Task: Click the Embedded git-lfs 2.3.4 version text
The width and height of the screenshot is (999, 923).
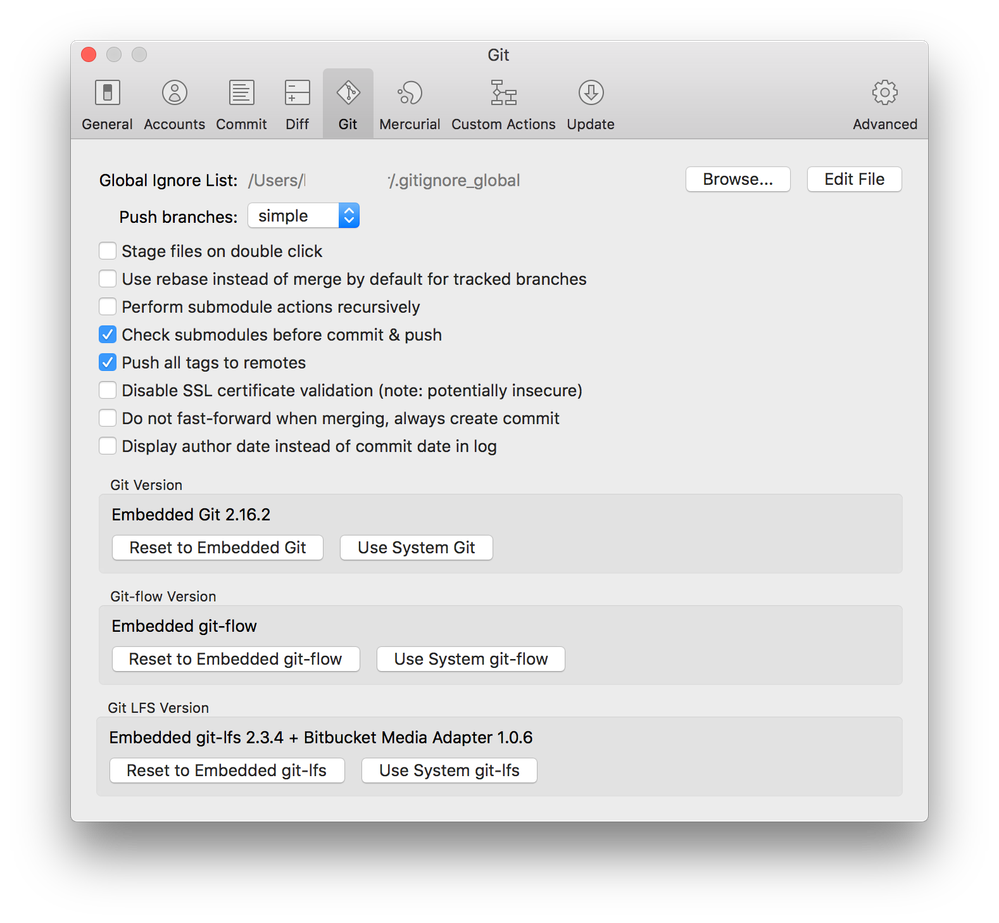Action: pos(320,738)
